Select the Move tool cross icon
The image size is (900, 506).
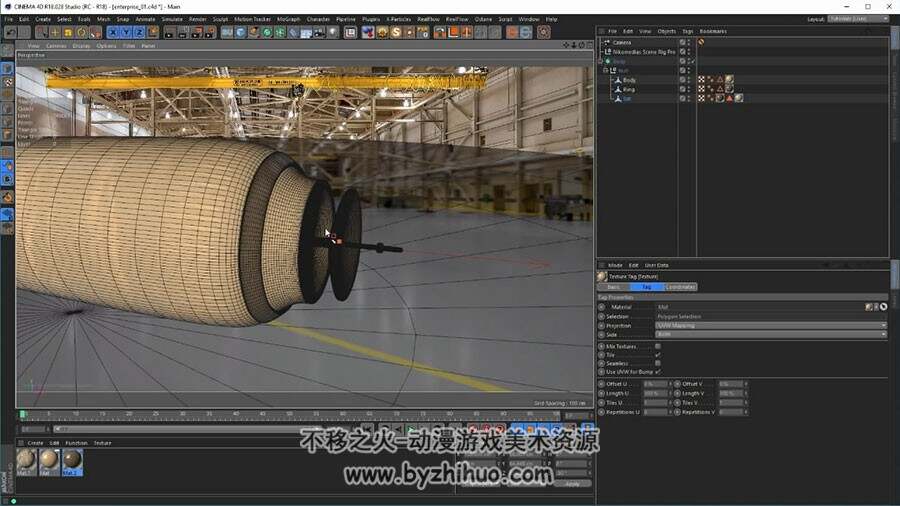click(55, 33)
